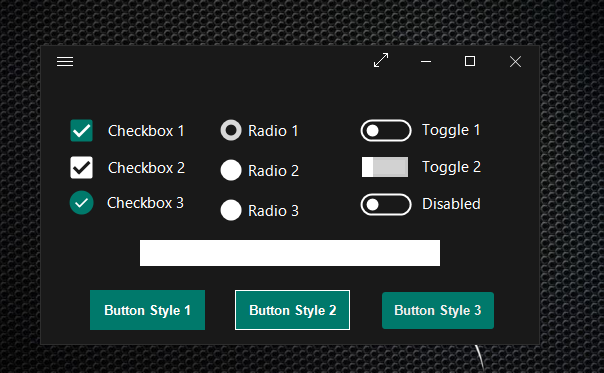Click the Radio 1 label
This screenshot has width=604, height=373.
point(273,131)
